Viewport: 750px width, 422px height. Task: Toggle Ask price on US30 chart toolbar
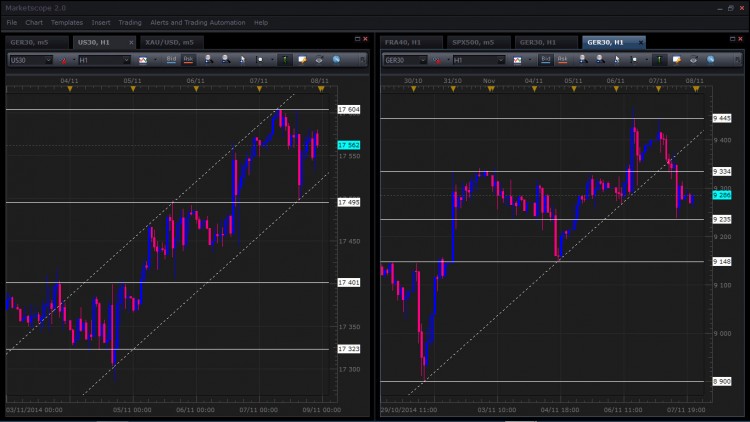coord(188,60)
